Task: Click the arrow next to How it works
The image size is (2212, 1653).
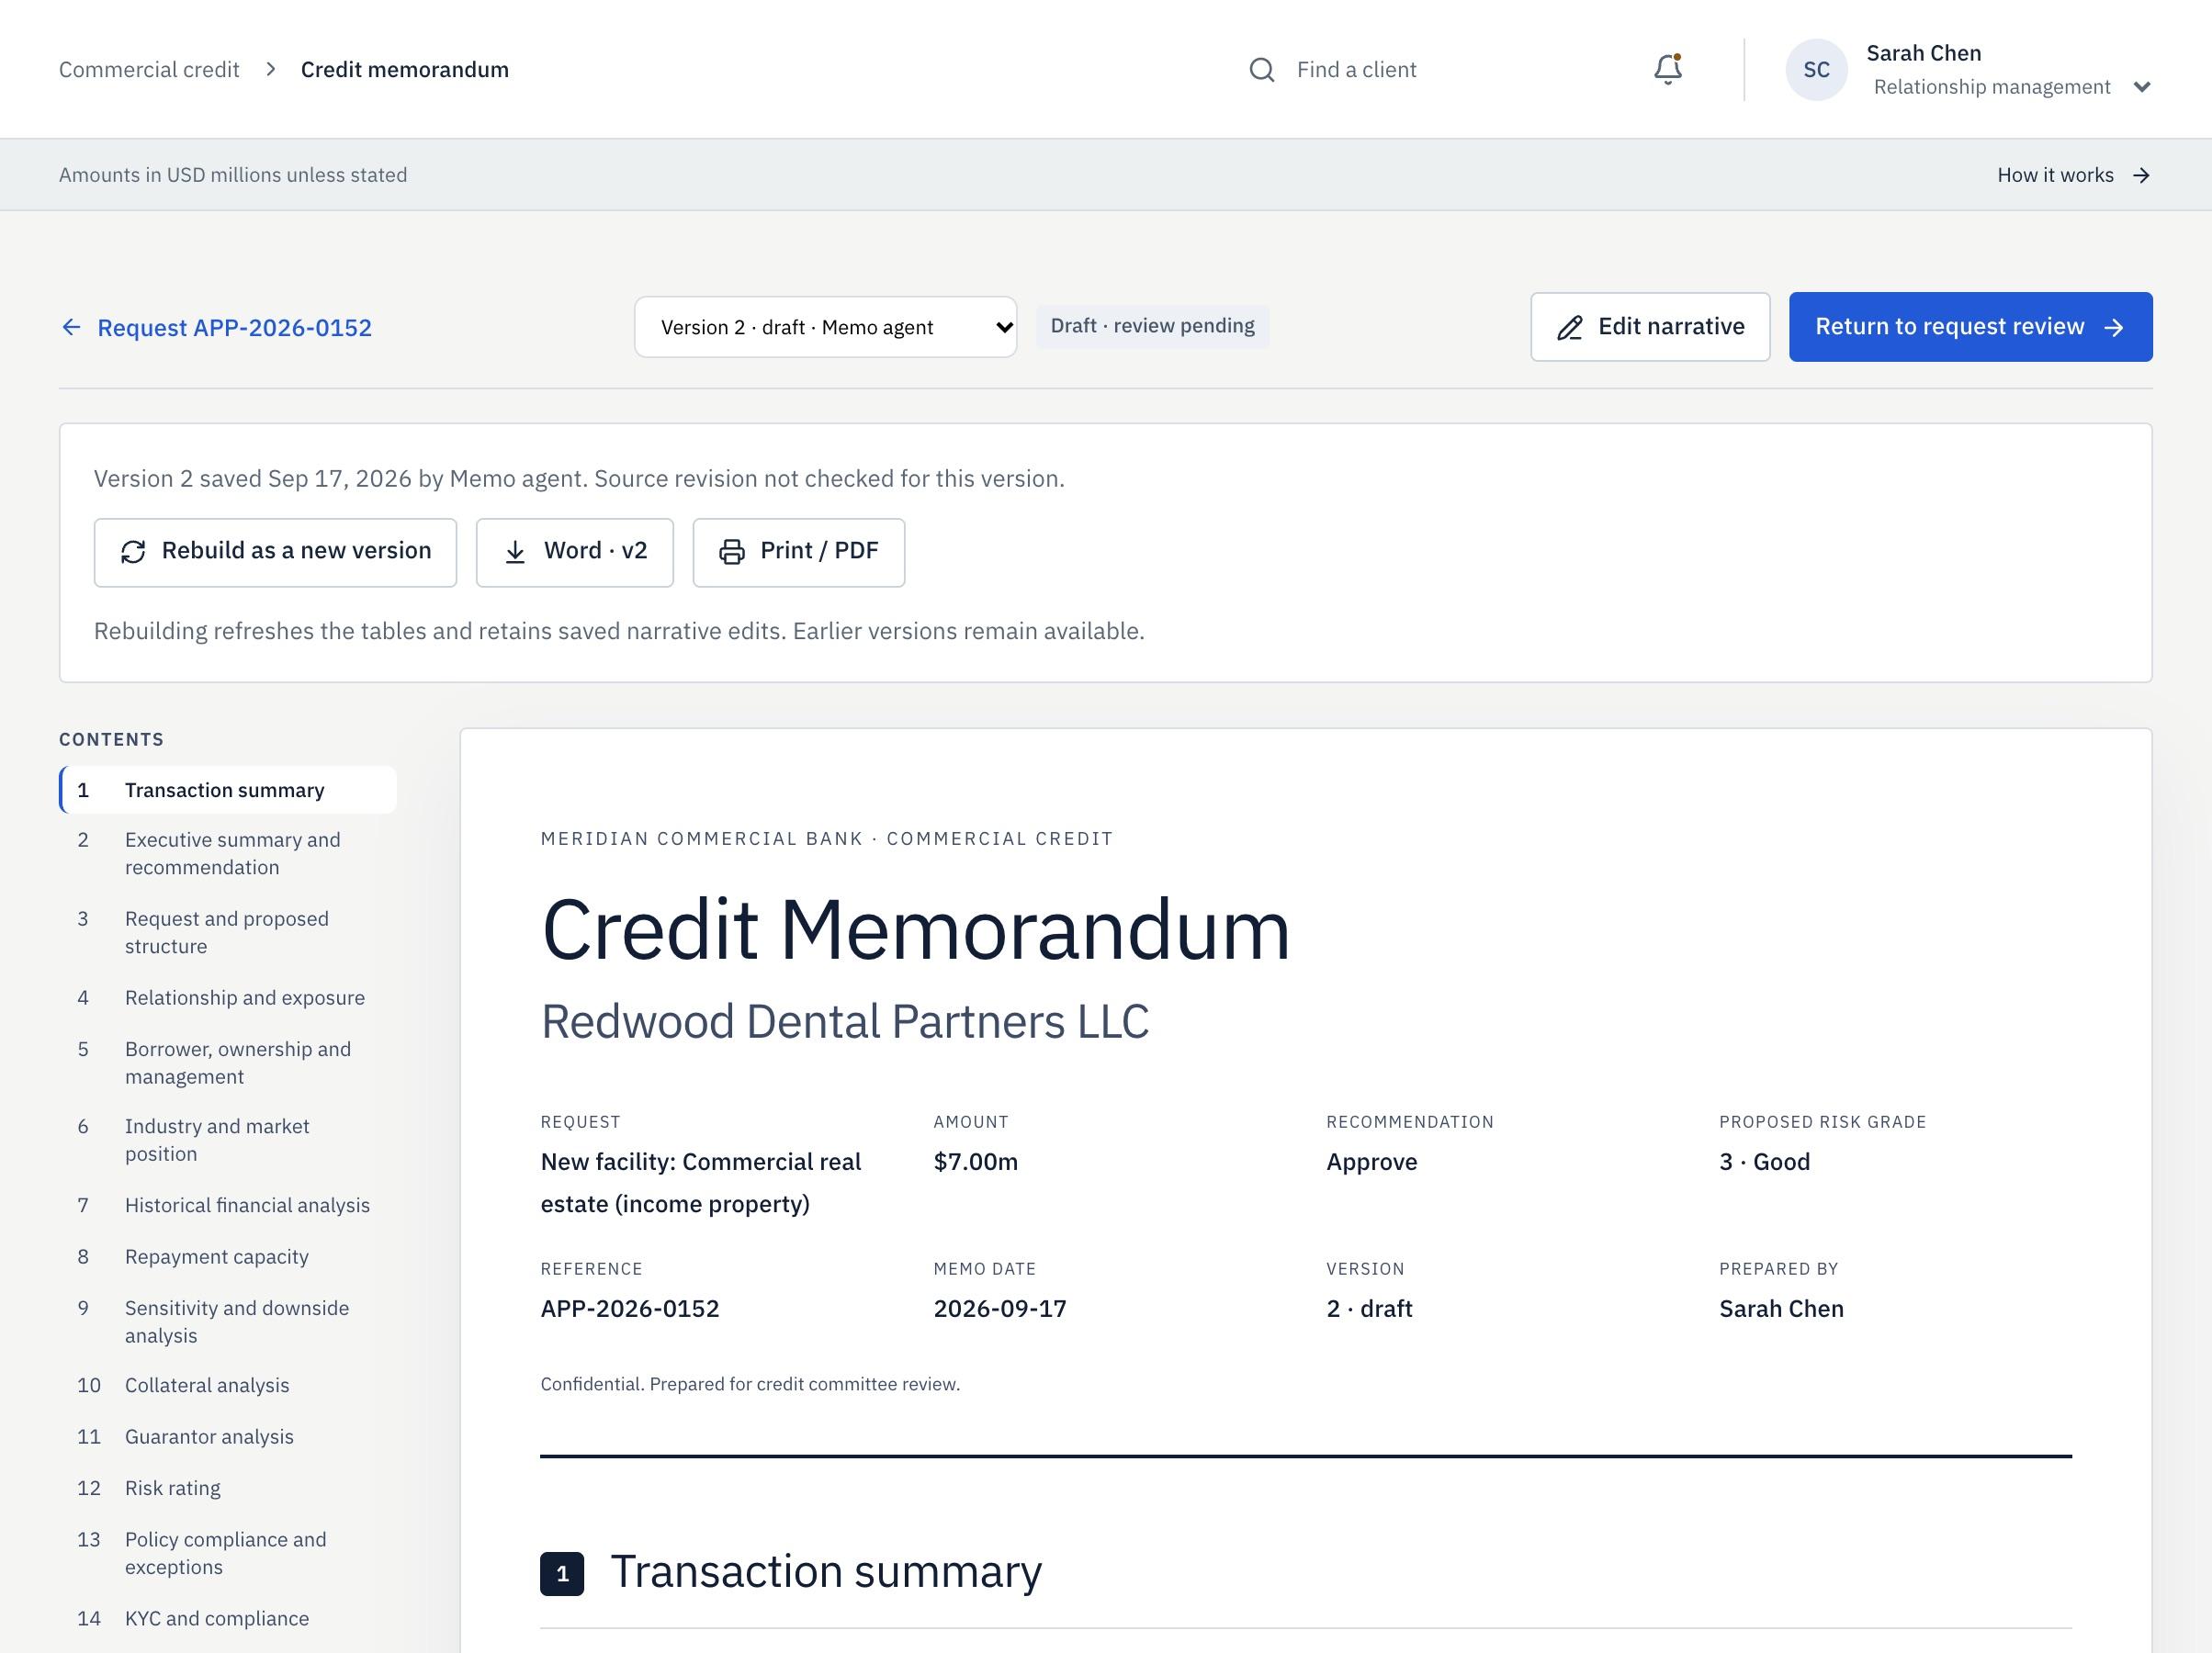Action: tap(2141, 175)
